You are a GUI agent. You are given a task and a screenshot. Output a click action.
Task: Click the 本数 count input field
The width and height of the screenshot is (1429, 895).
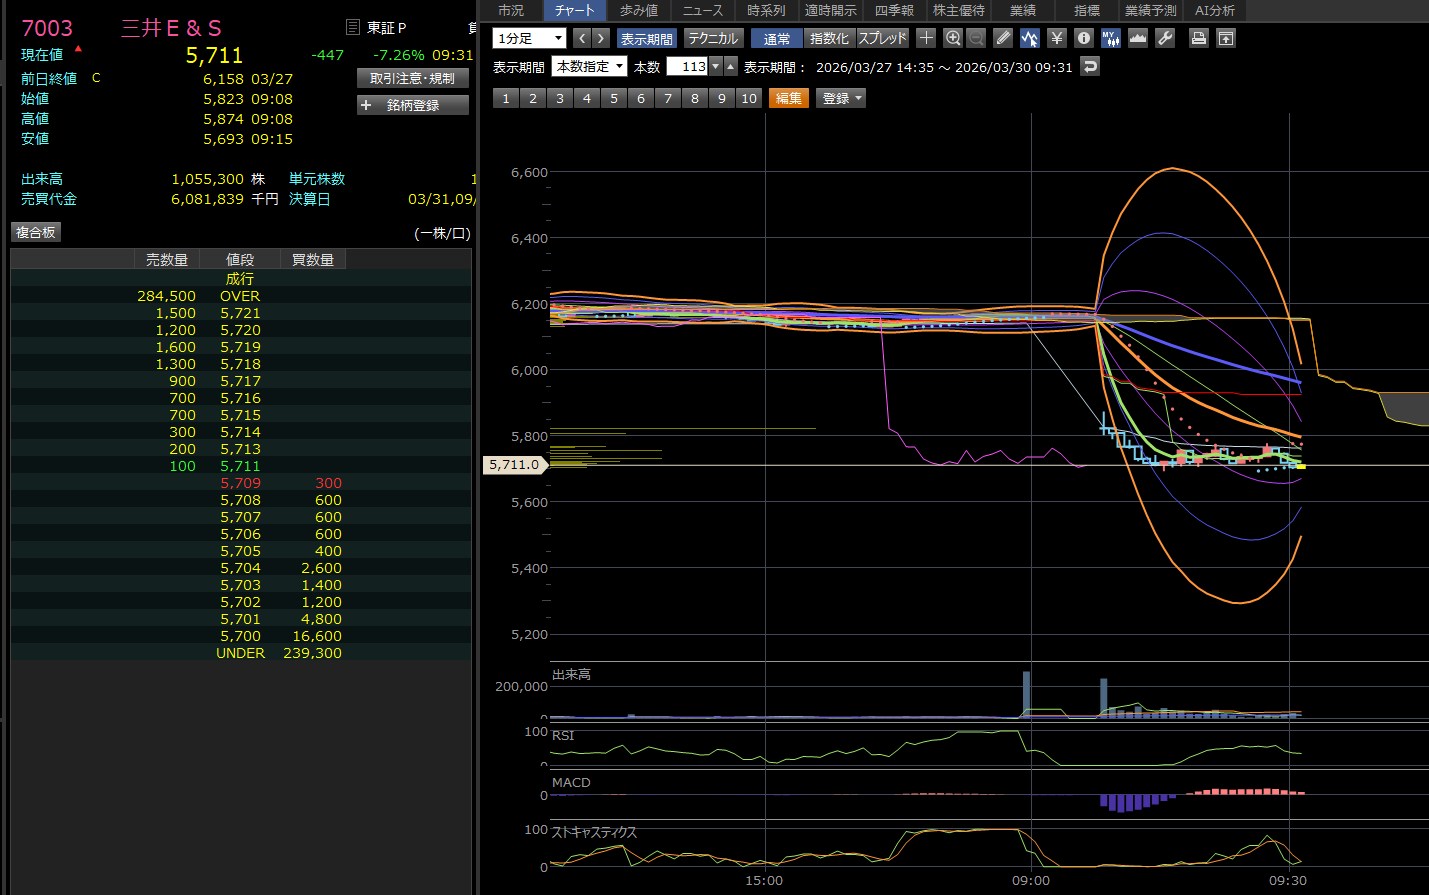coord(688,67)
